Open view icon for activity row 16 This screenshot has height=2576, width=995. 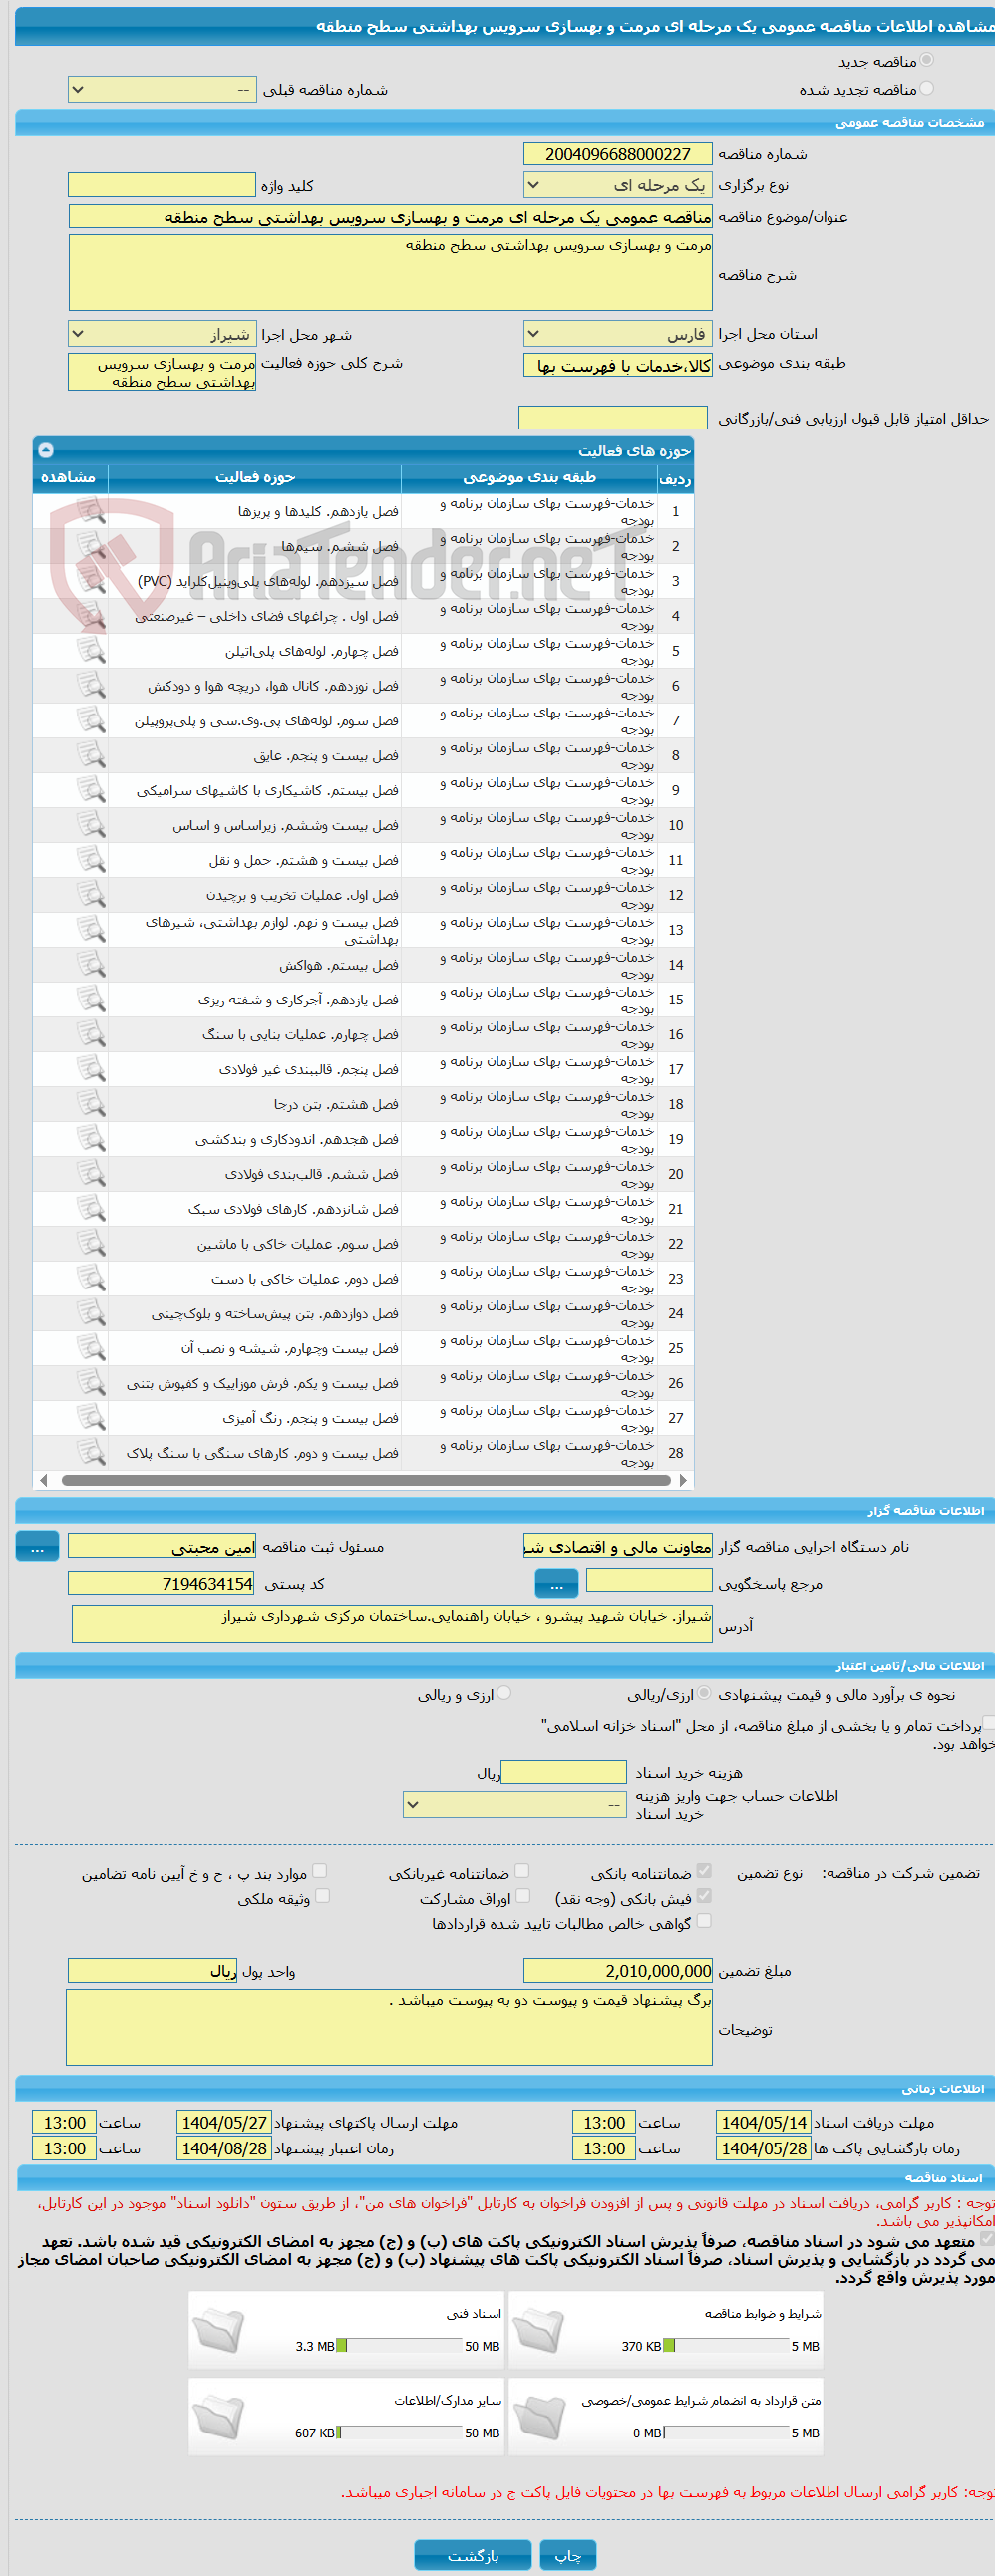(x=91, y=1035)
